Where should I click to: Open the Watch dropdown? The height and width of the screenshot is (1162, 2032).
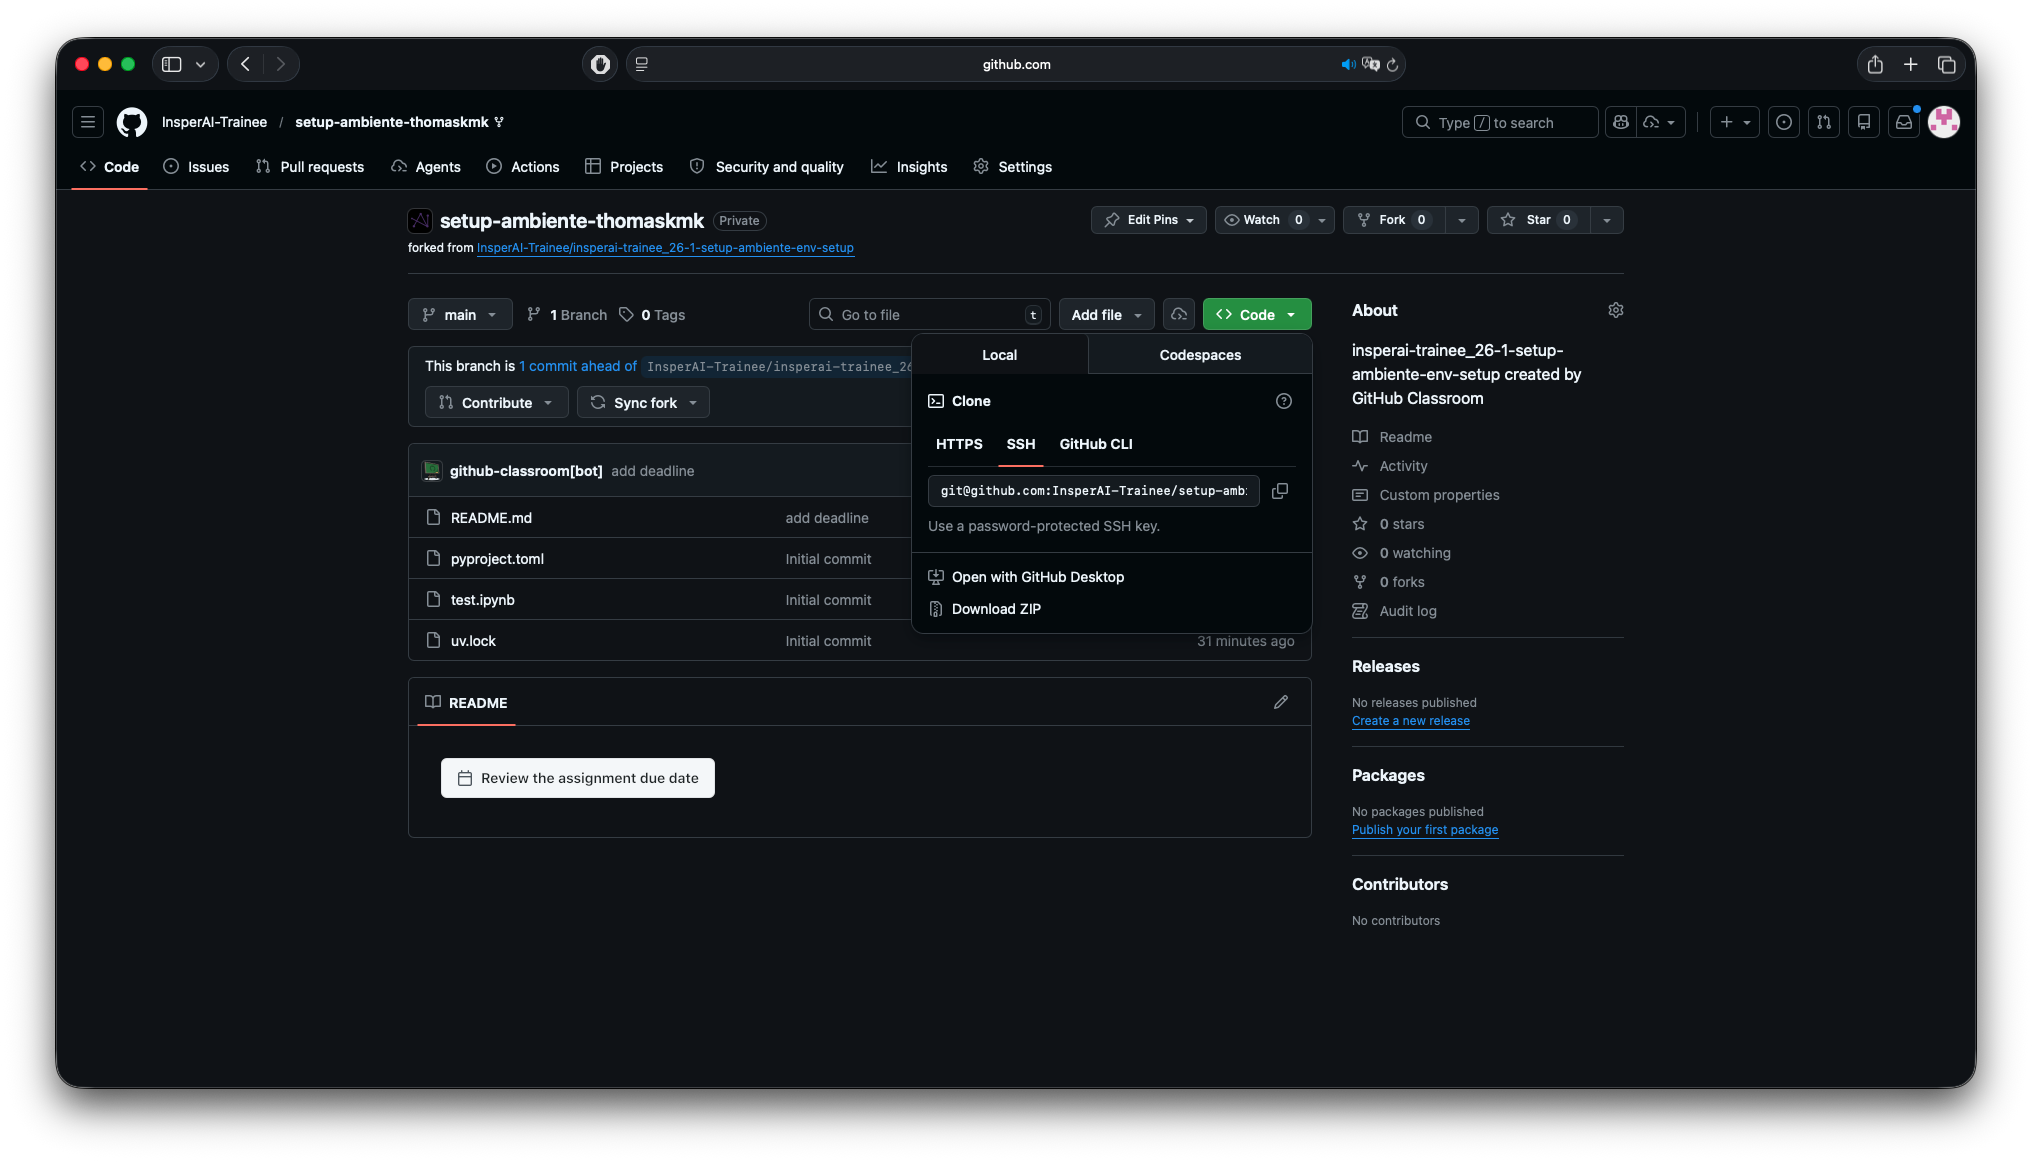coord(1274,220)
